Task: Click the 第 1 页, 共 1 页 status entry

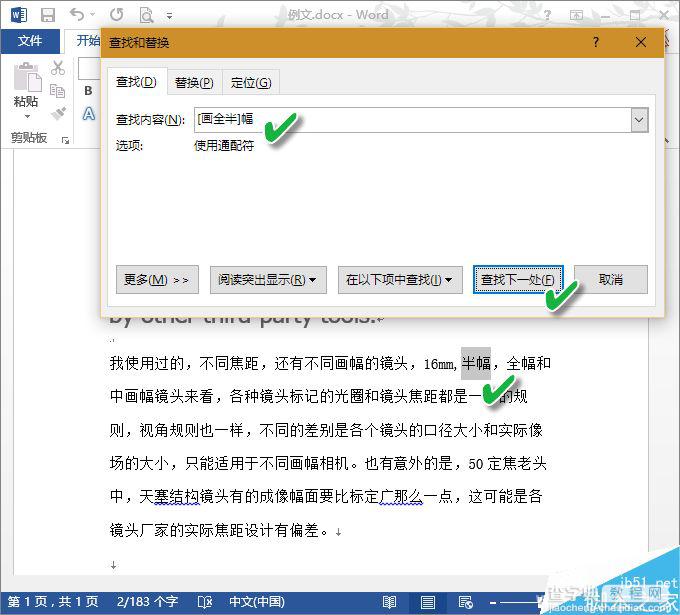Action: click(x=53, y=602)
